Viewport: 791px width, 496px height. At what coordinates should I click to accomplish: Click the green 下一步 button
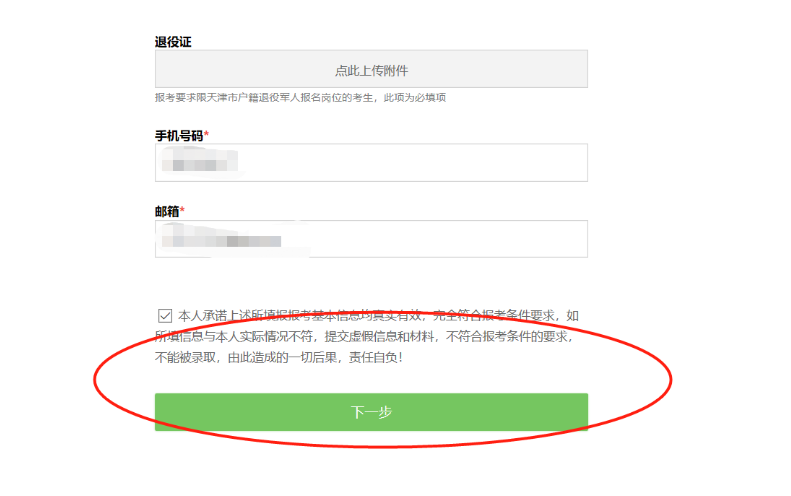pyautogui.click(x=371, y=412)
